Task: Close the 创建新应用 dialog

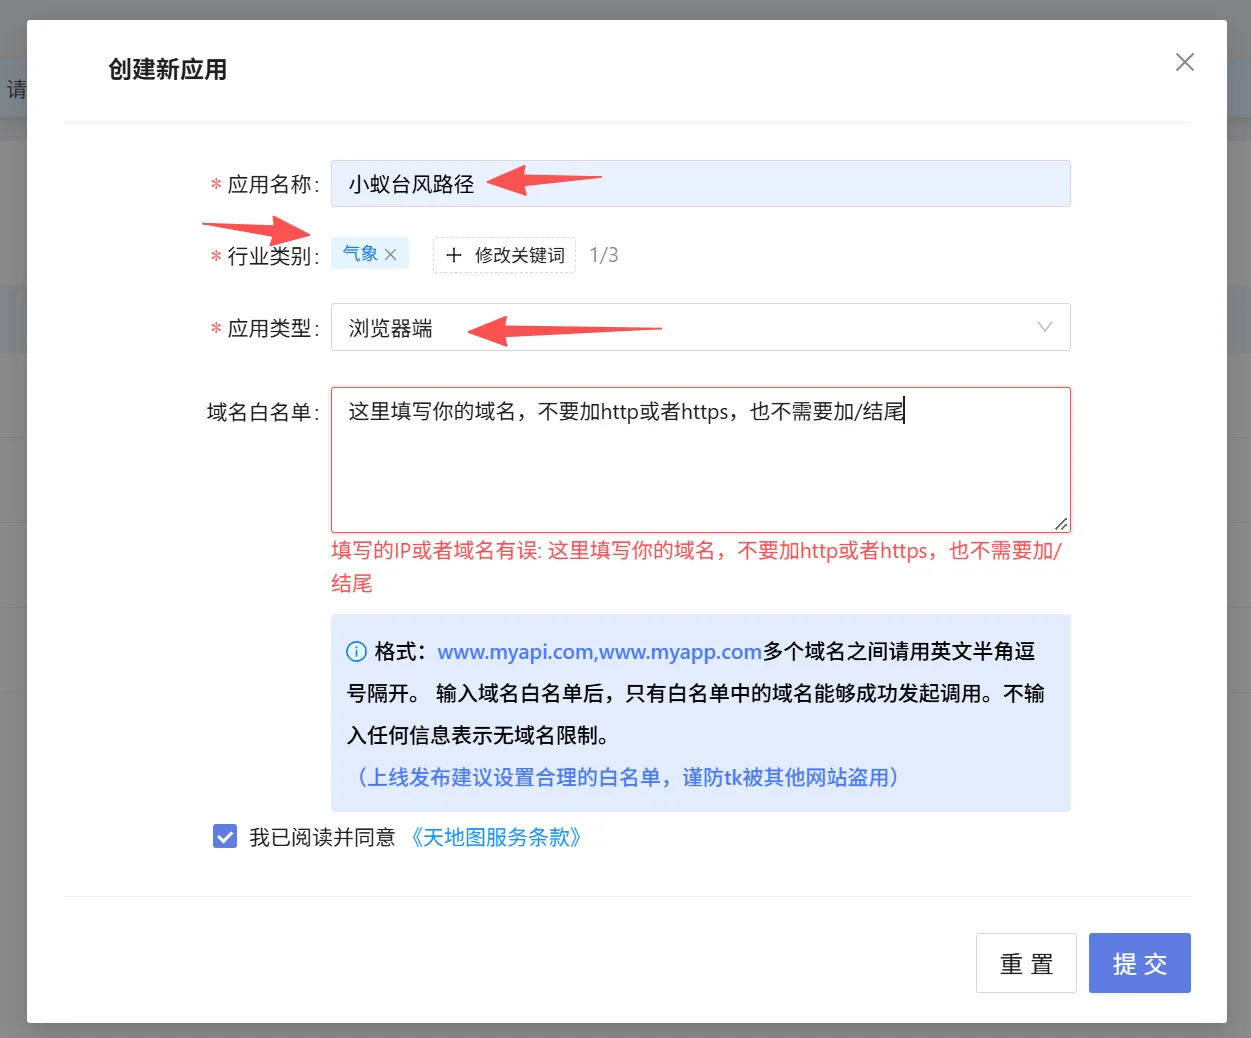Action: pos(1185,62)
